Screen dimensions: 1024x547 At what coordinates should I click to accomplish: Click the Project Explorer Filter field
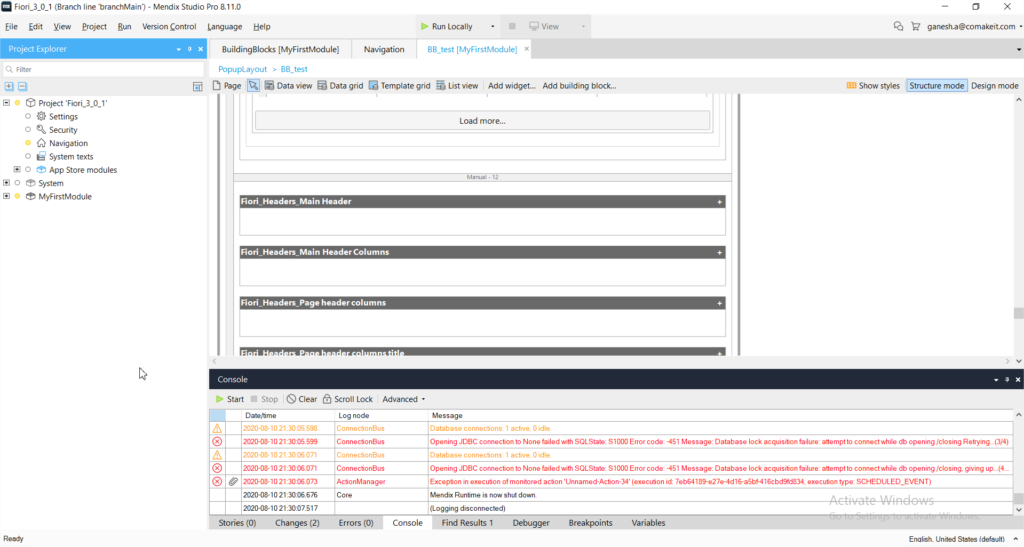[103, 69]
